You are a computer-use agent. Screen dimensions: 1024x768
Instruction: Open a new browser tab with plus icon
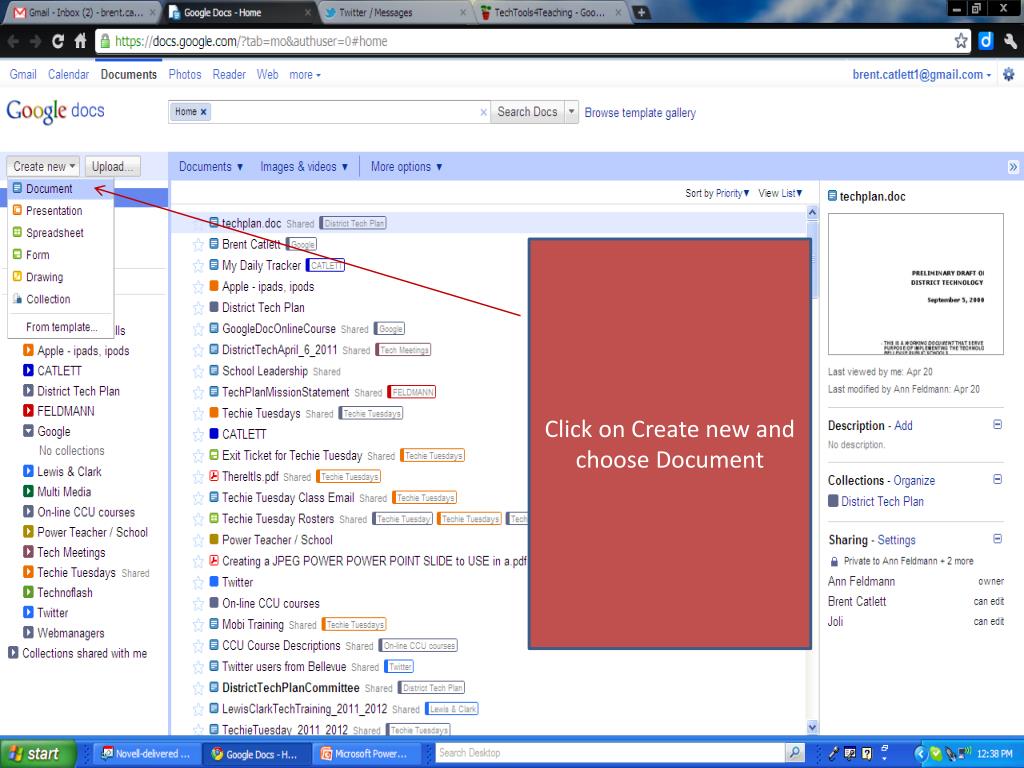(641, 12)
